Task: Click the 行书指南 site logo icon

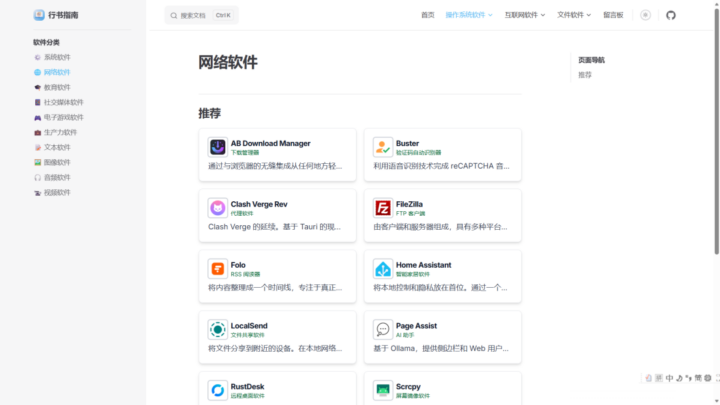Action: click(x=39, y=15)
